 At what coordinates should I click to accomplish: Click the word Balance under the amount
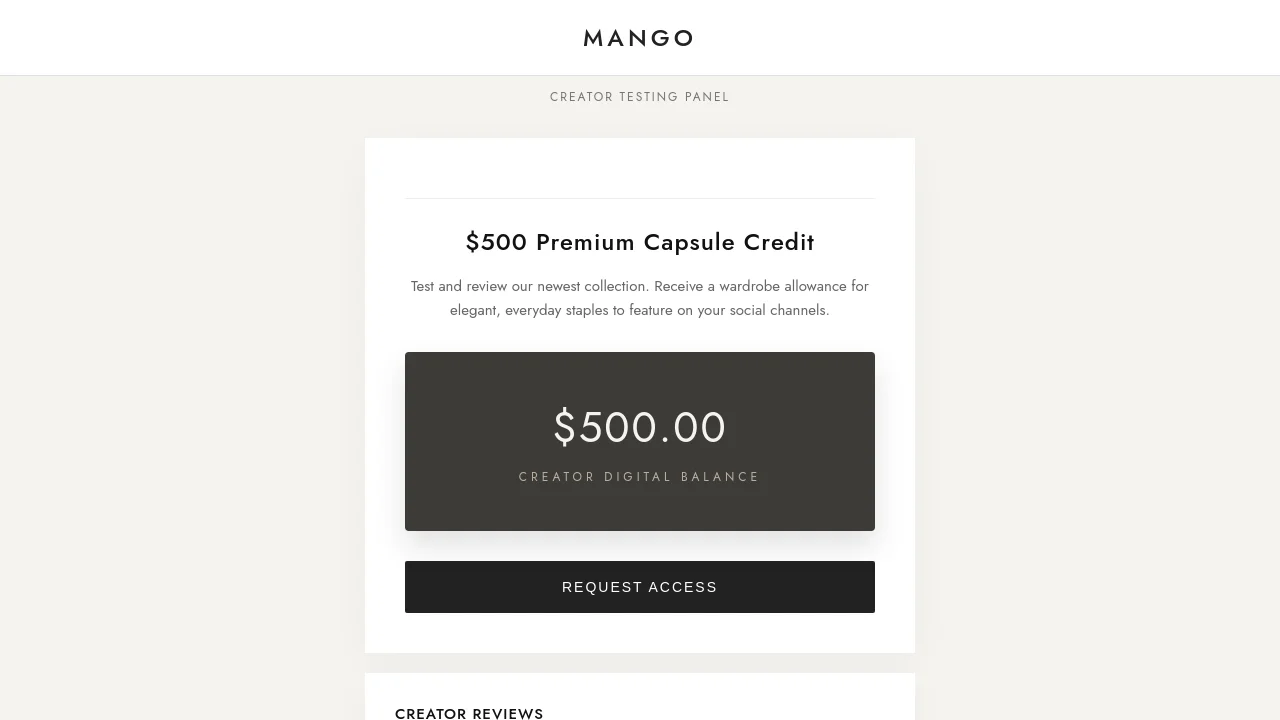pos(720,477)
